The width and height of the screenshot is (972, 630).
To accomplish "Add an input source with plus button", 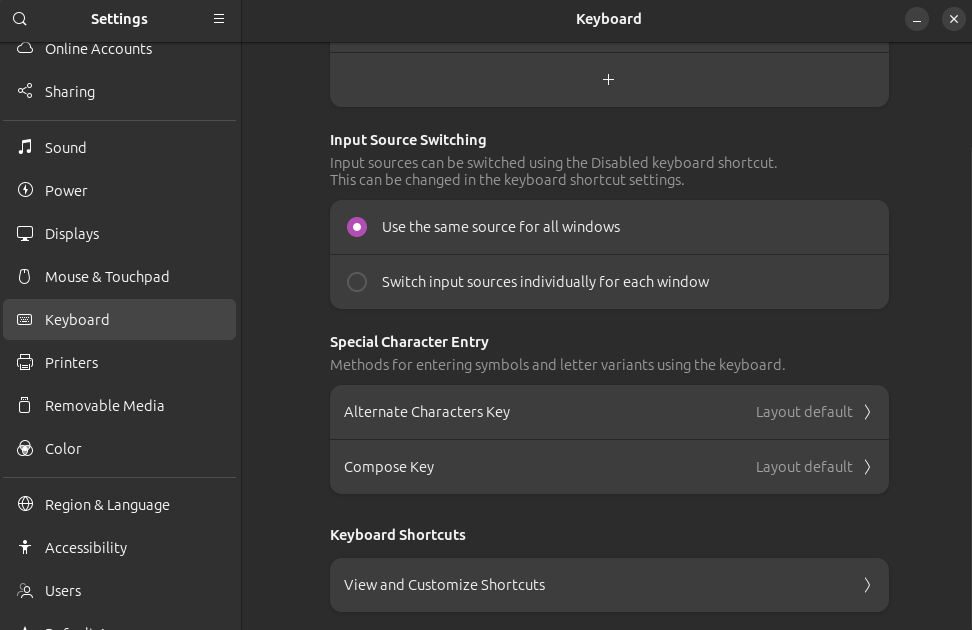I will coord(609,79).
